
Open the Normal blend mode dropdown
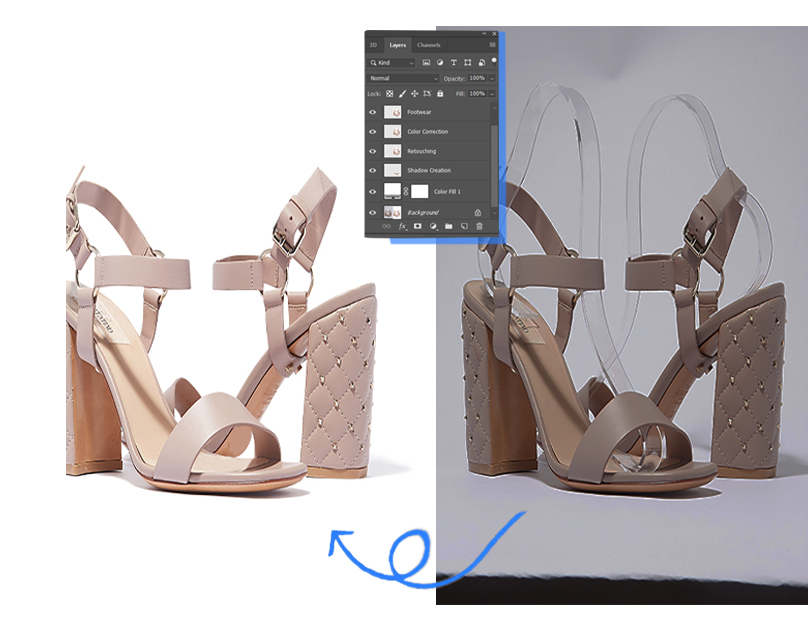[x=404, y=78]
